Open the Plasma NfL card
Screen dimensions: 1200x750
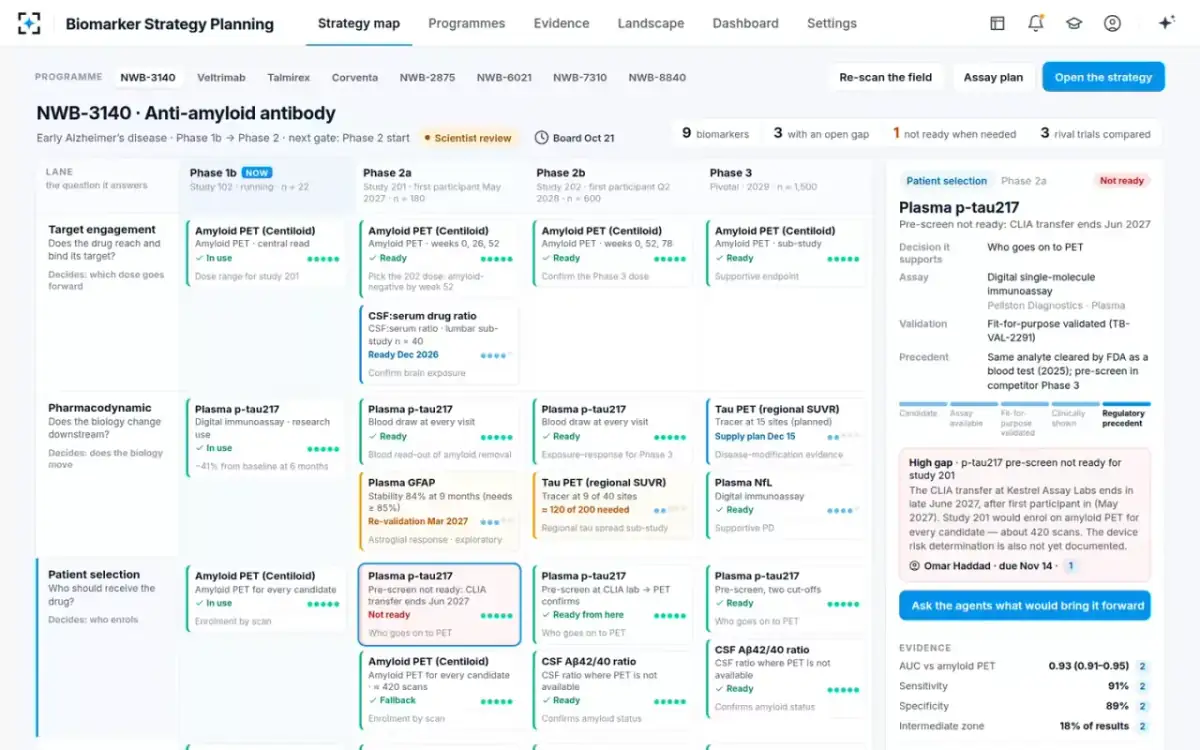[x=785, y=506]
